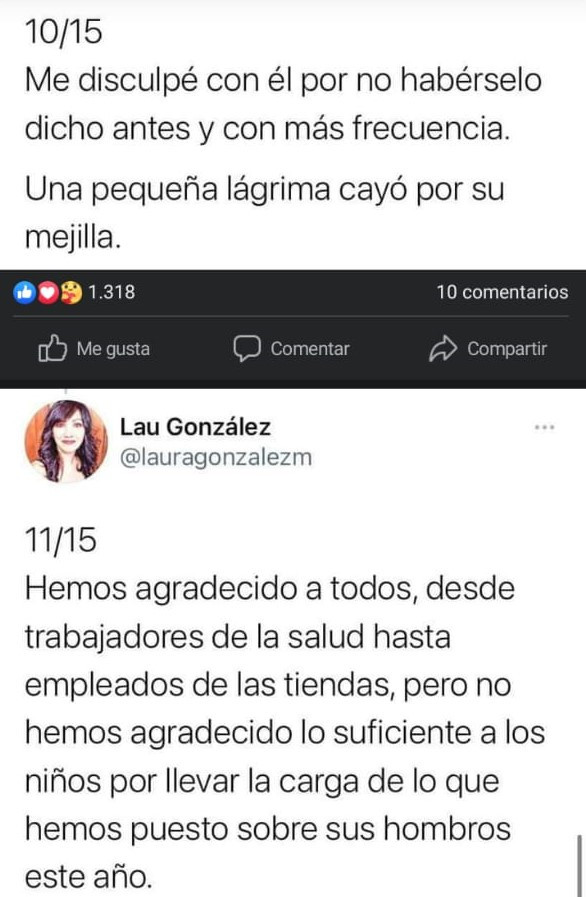Select the Compartir button label
586x897 pixels.
coord(507,349)
